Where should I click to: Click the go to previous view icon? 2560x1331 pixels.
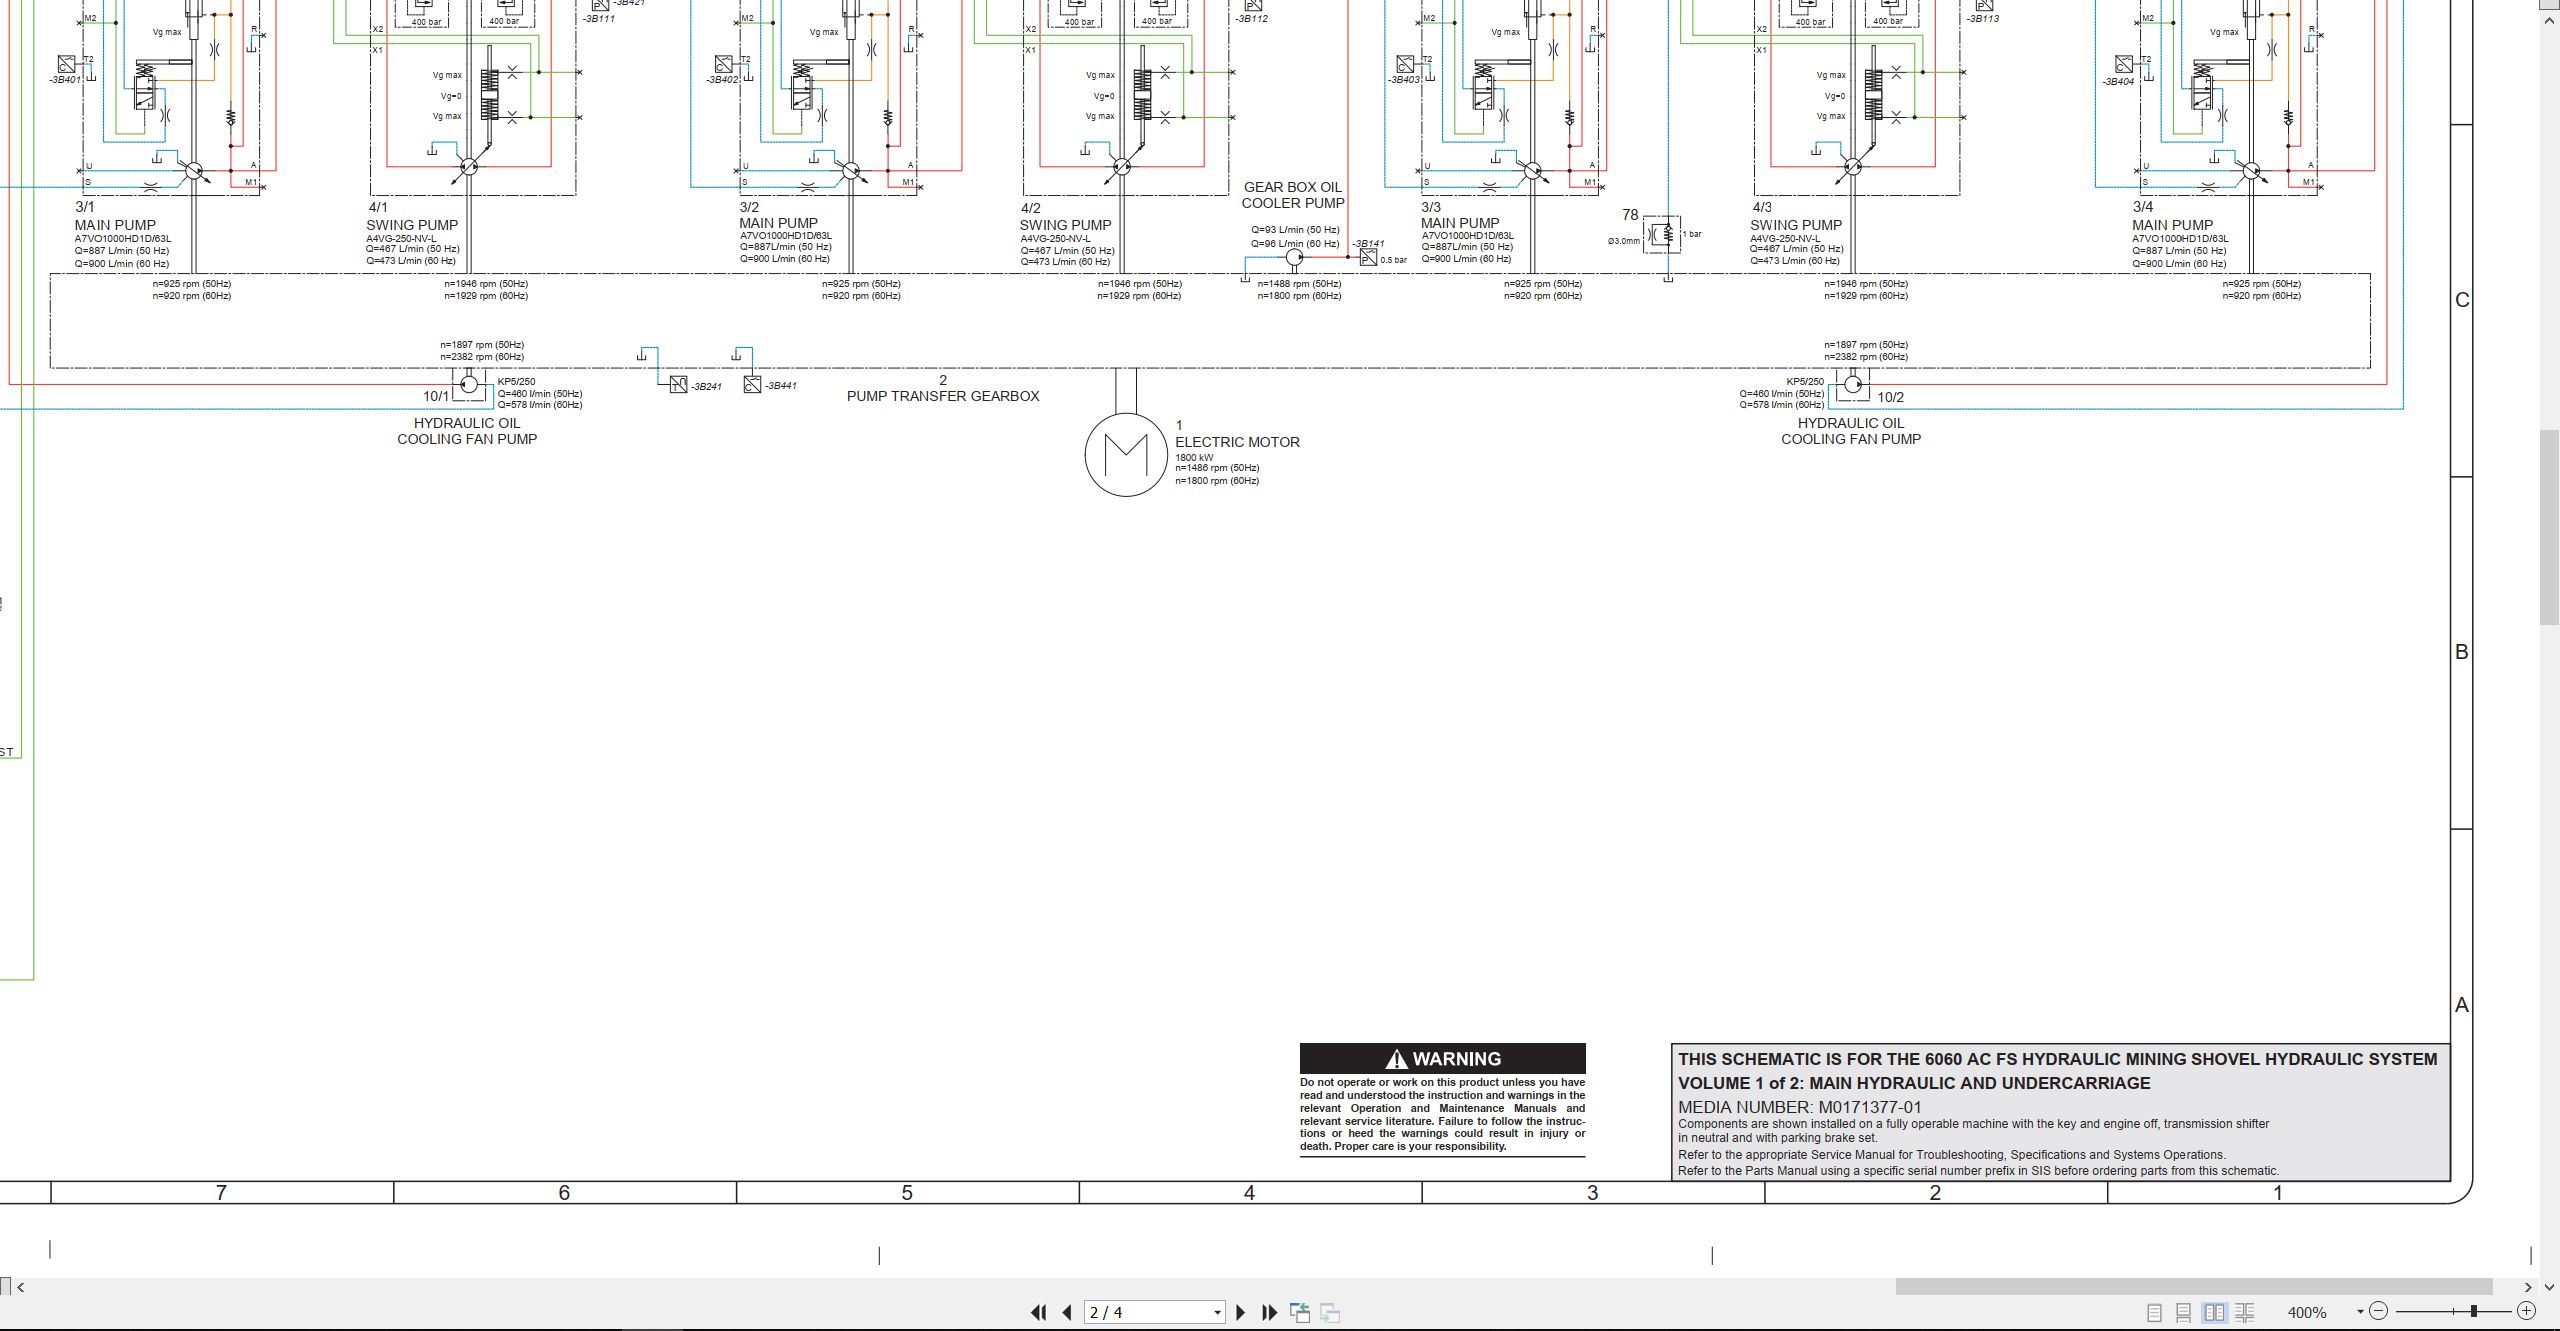[1300, 1312]
